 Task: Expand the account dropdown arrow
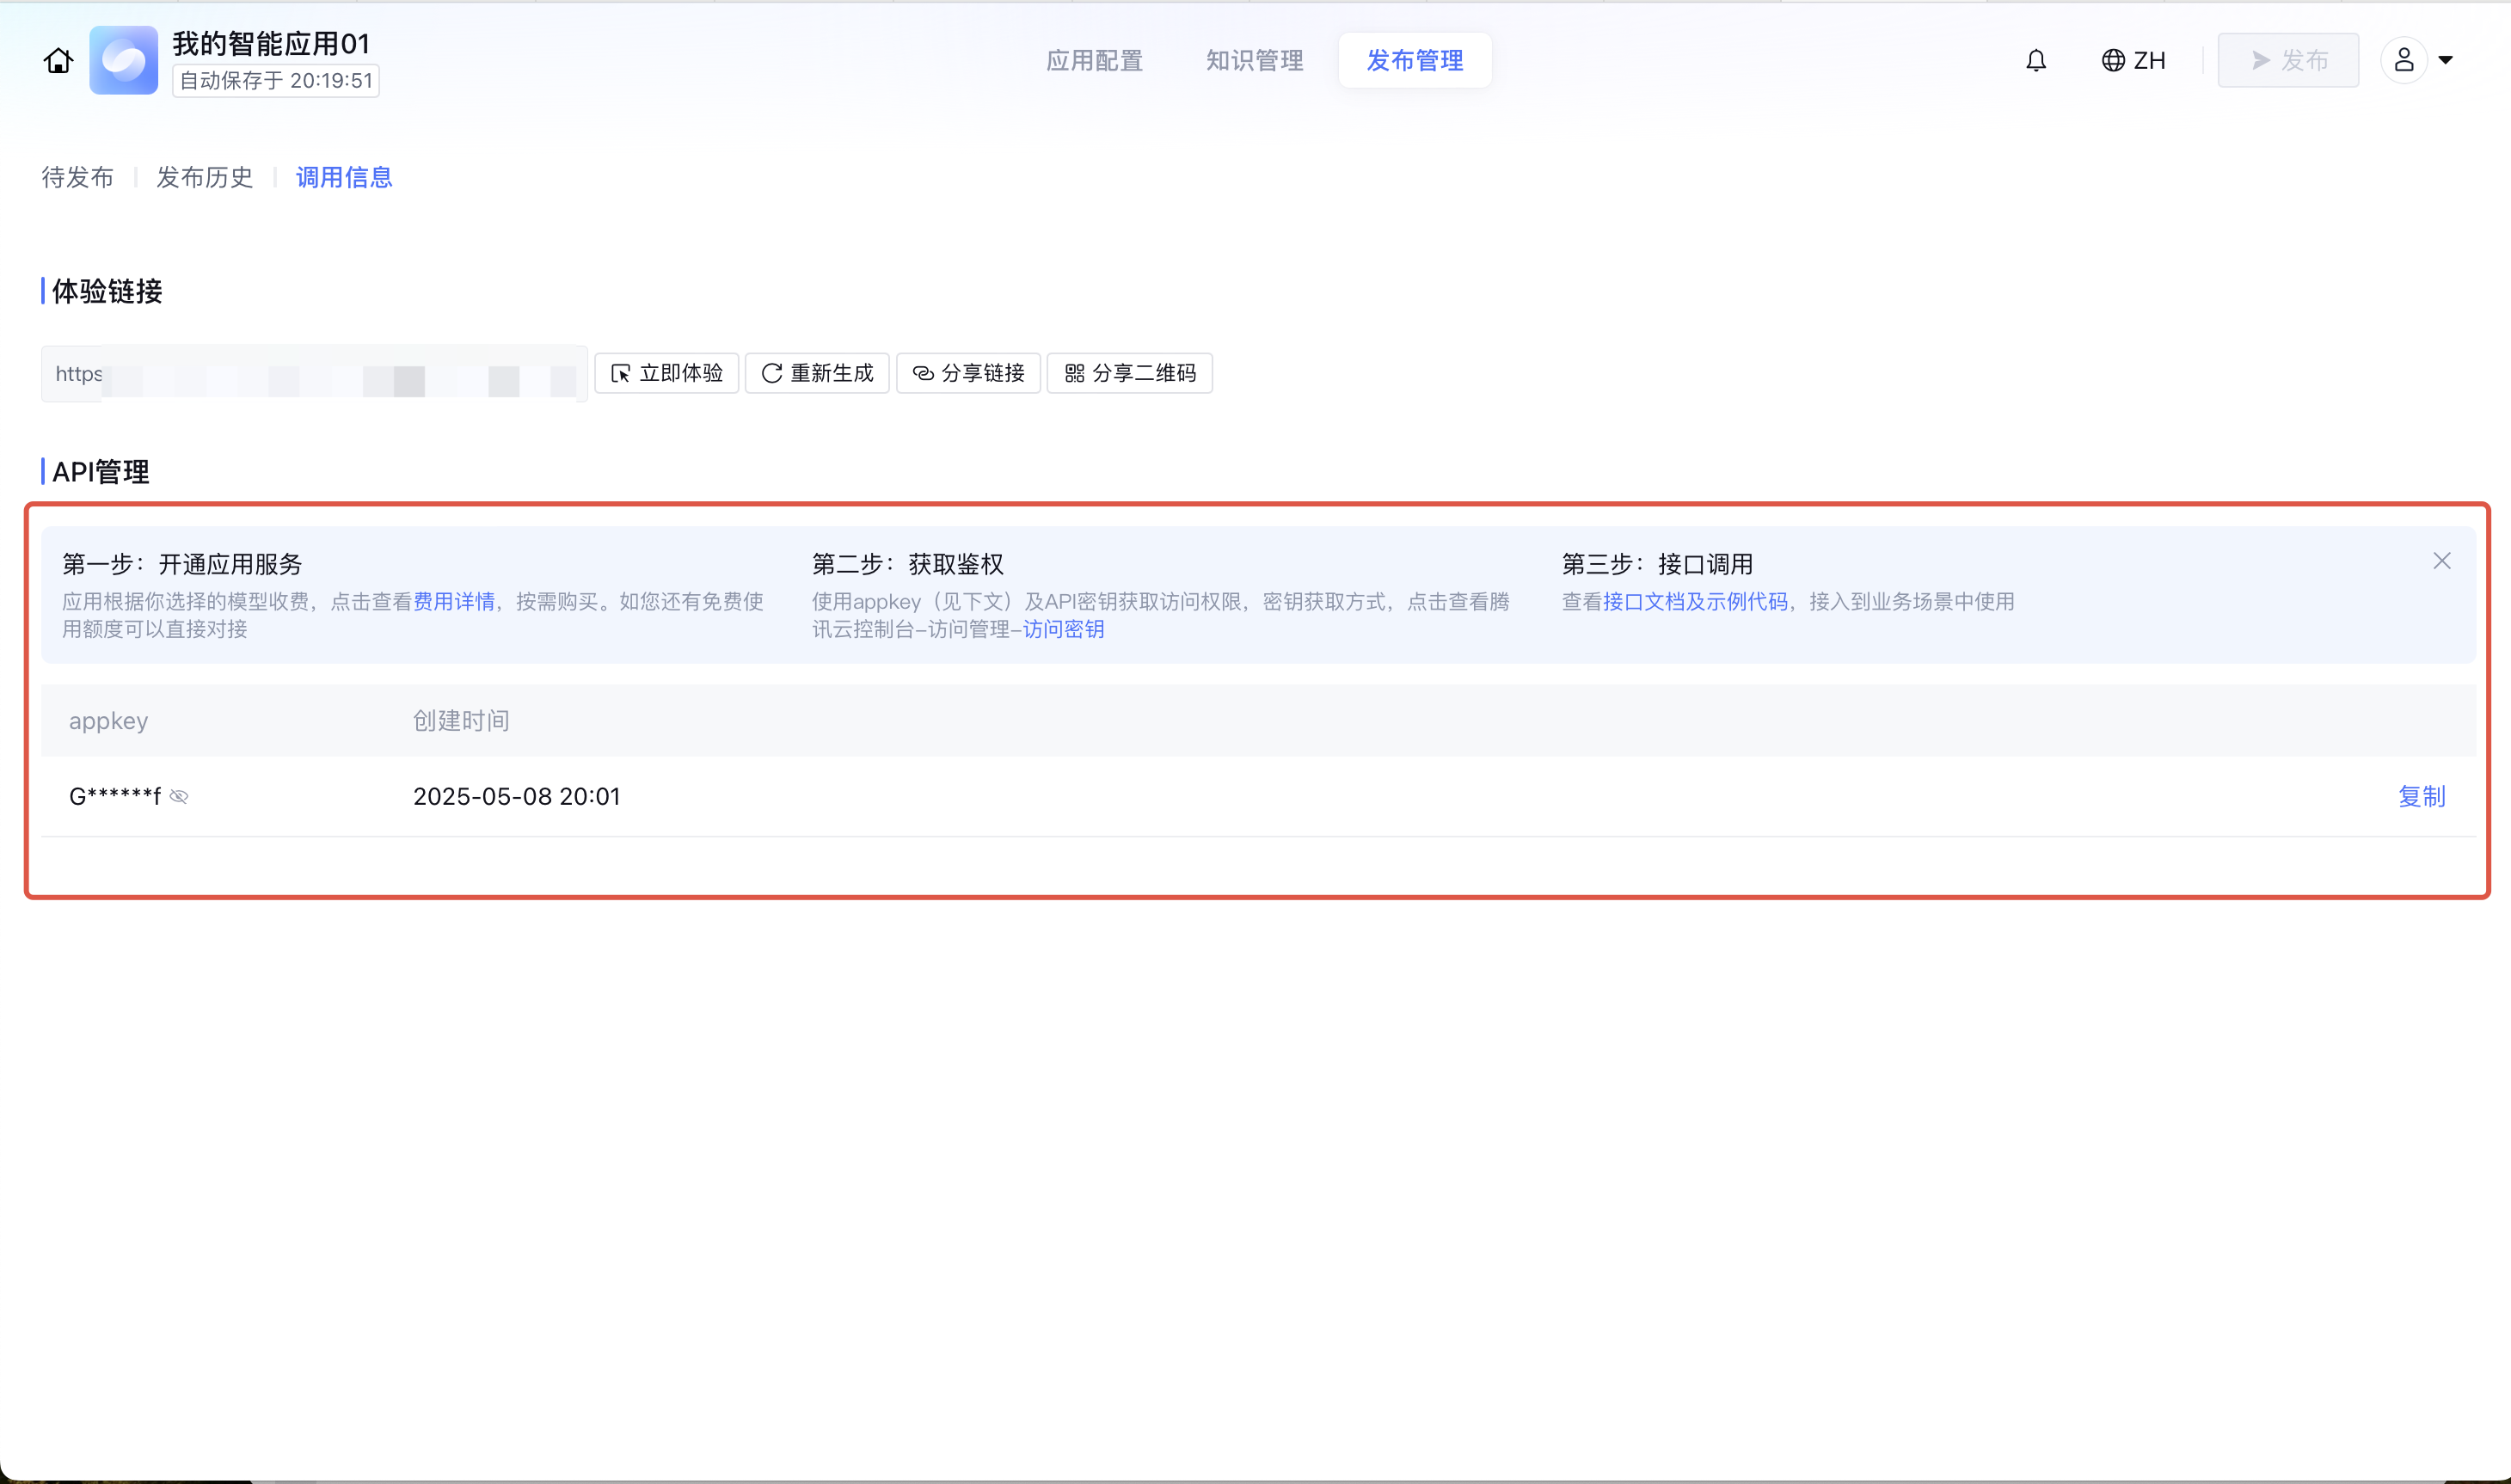(2445, 61)
